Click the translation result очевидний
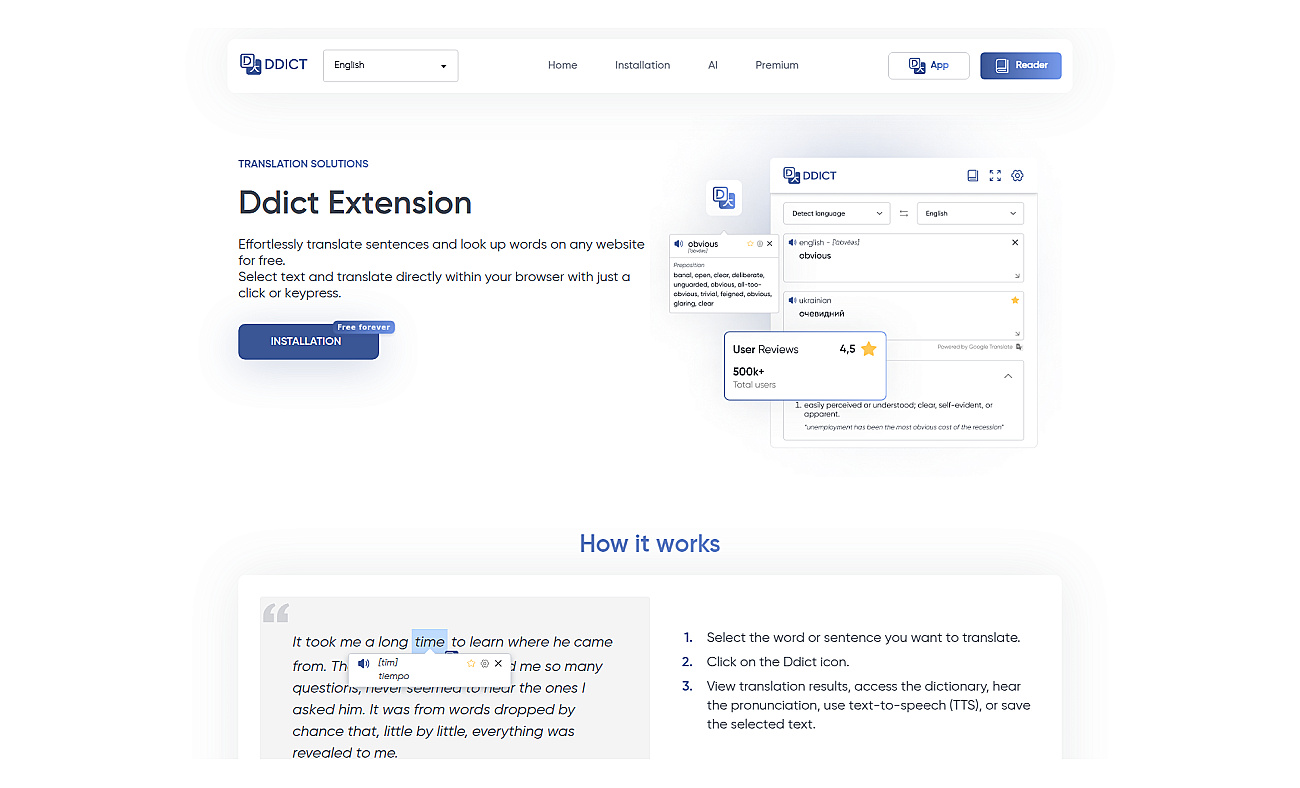This screenshot has width=1300, height=788. point(821,314)
